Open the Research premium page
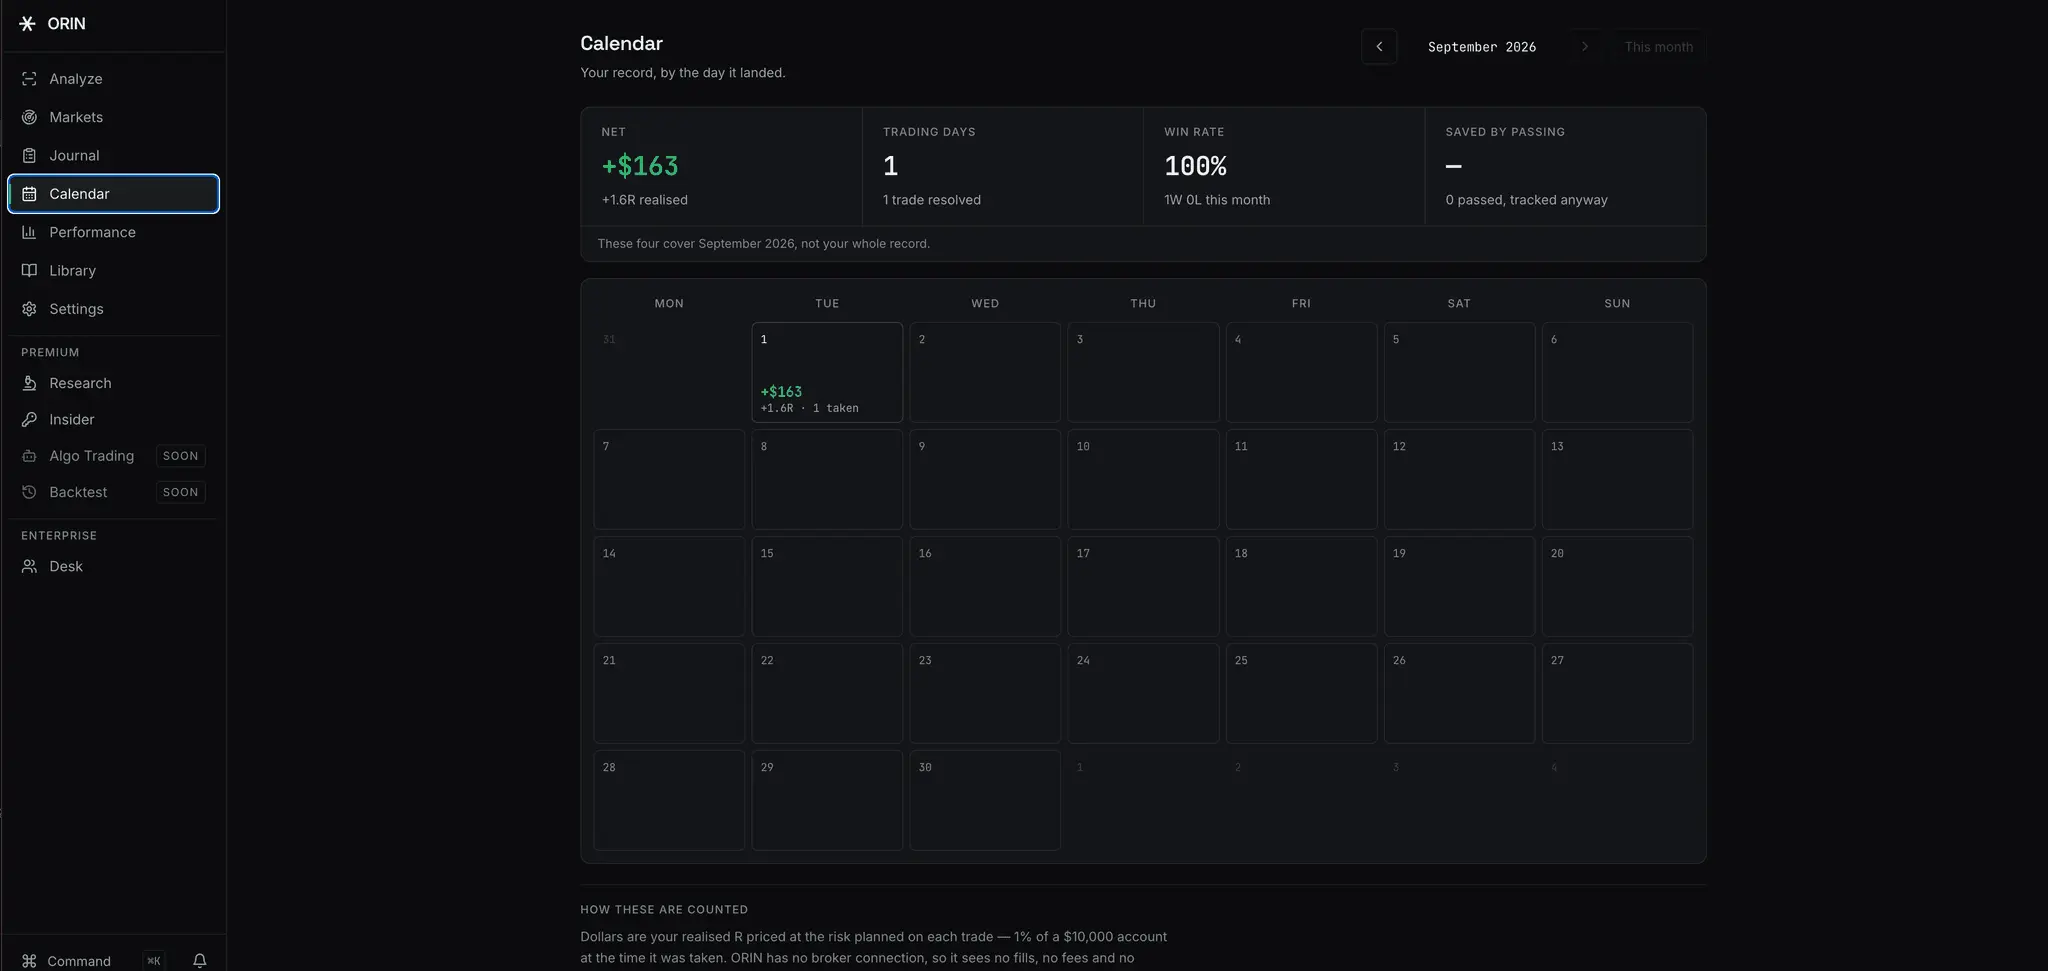The height and width of the screenshot is (971, 2048). 113,383
